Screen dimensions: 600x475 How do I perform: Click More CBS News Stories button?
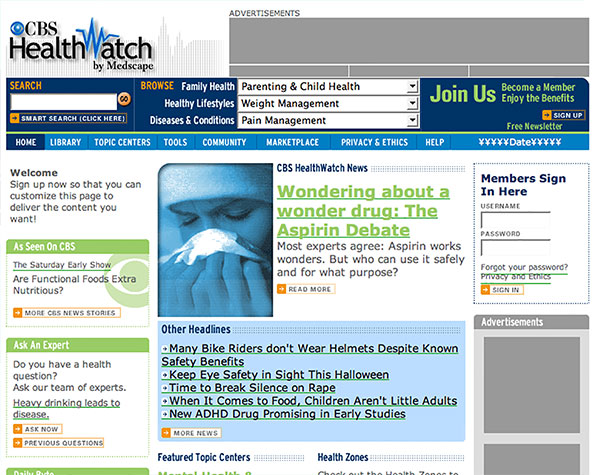pos(67,313)
